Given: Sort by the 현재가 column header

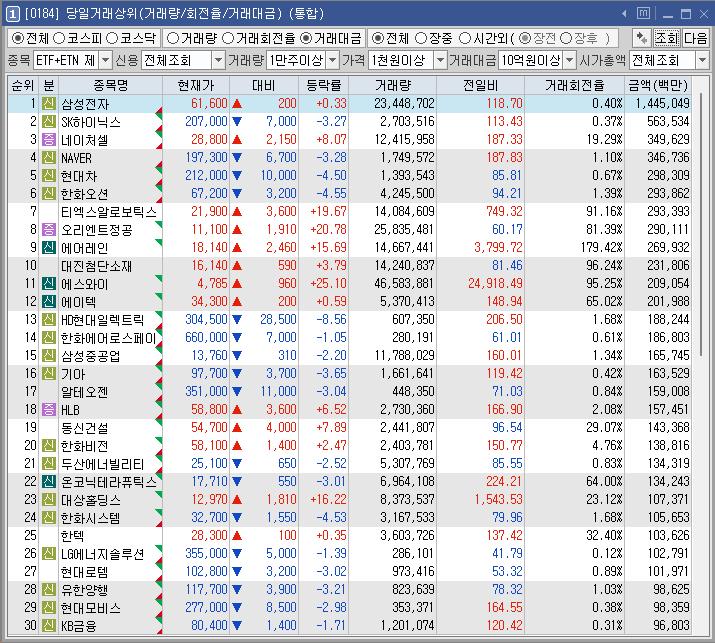Looking at the screenshot, I should click(196, 85).
